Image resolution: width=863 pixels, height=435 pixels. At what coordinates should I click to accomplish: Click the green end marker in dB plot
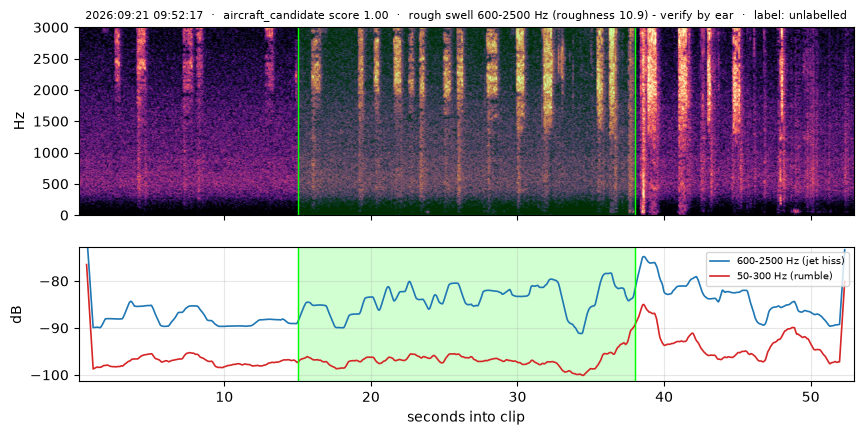click(x=636, y=314)
